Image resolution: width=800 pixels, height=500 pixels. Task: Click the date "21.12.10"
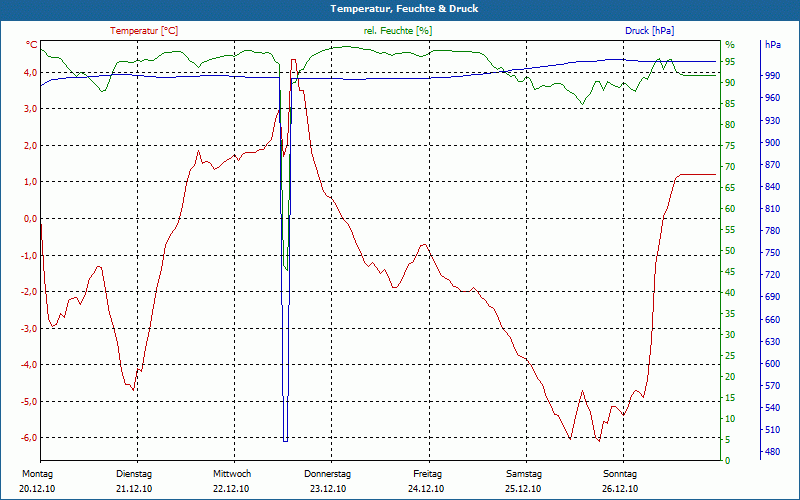(134, 489)
